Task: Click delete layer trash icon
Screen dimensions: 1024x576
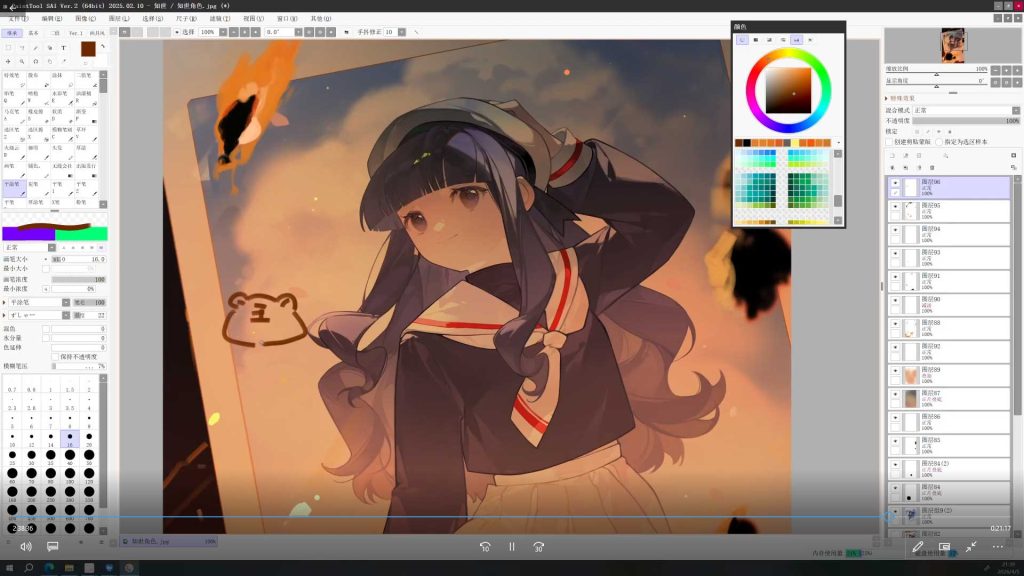Action: click(932, 168)
